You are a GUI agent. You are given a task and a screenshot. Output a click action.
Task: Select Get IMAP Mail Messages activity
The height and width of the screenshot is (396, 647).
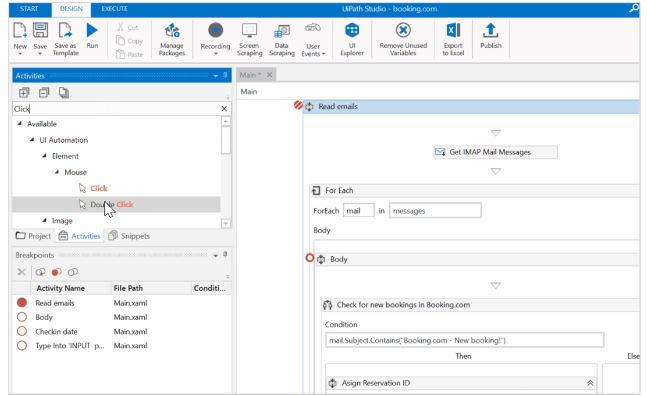(x=495, y=152)
